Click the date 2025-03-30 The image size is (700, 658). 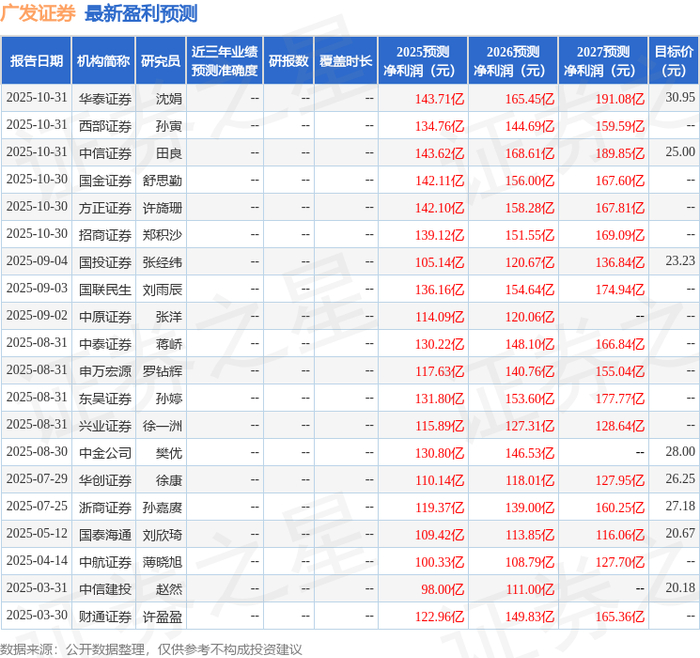[37, 614]
